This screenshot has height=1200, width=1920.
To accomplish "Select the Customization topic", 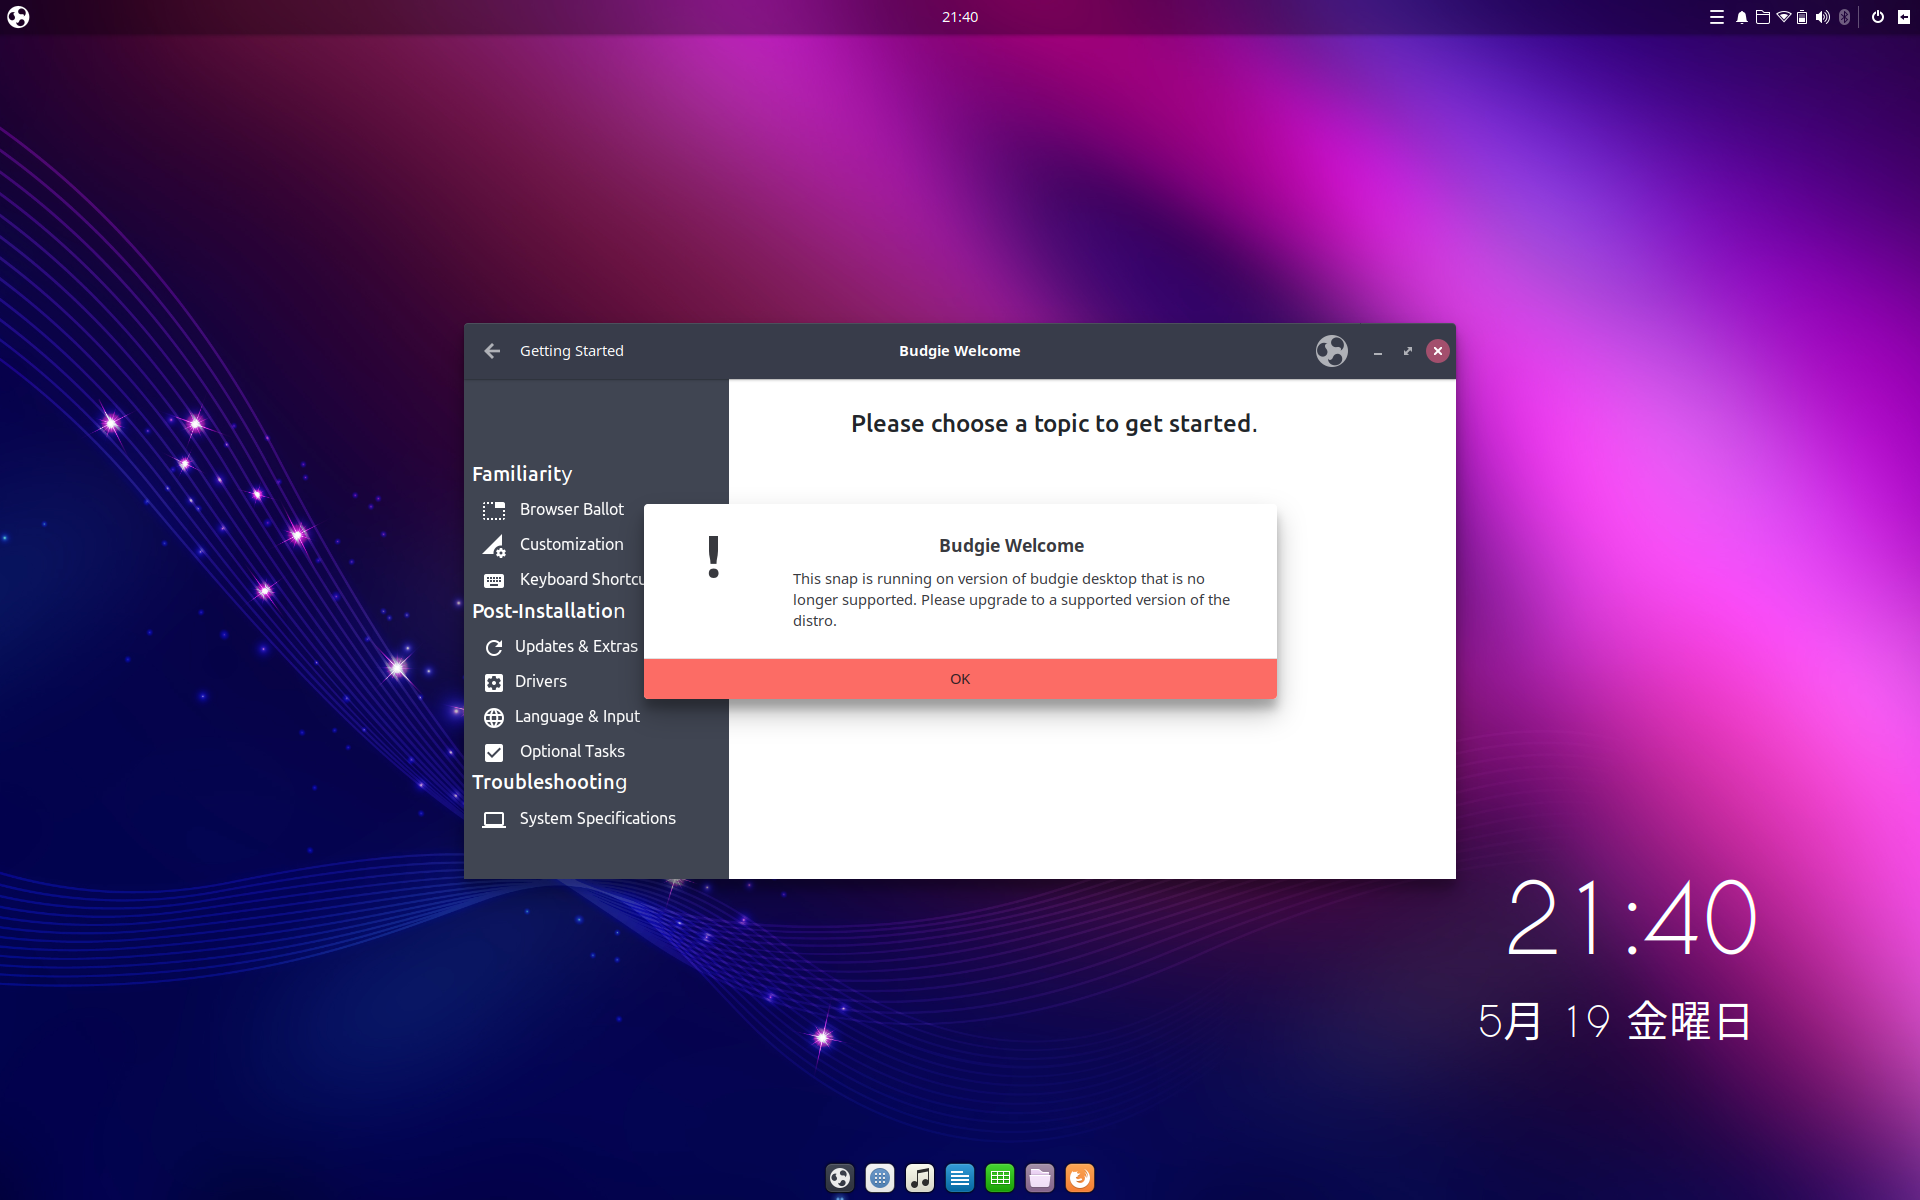I will coord(571,545).
